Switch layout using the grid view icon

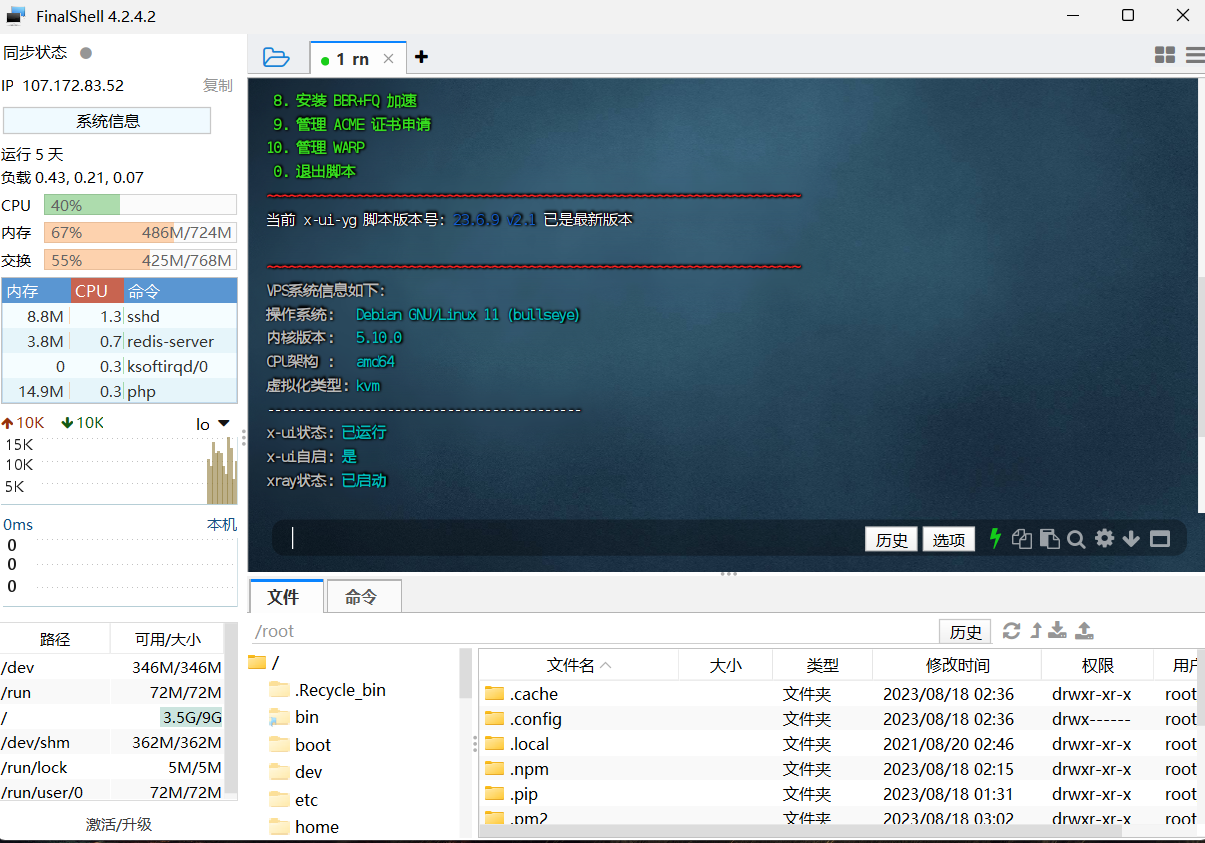(x=1165, y=56)
